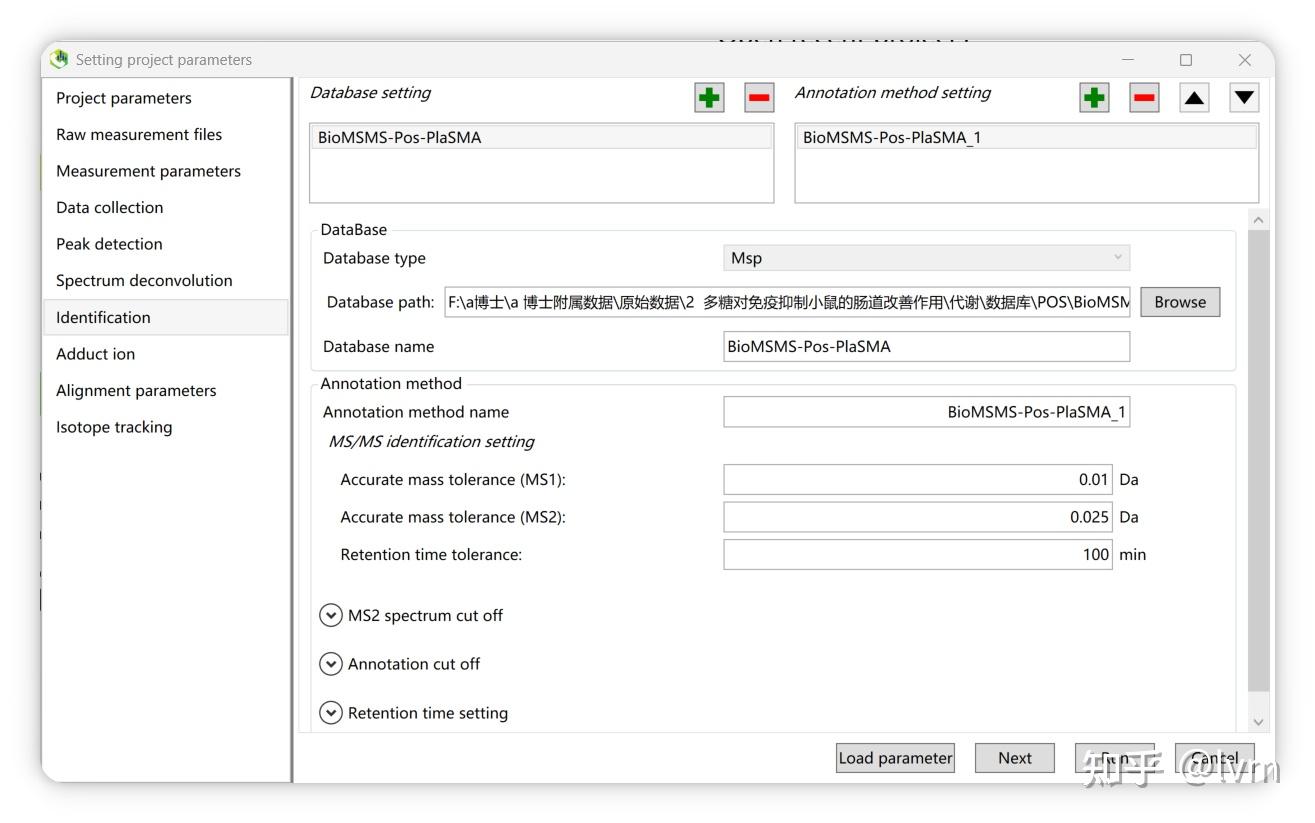This screenshot has width=1315, height=823.
Task: Click Next to proceed
Action: (1014, 758)
